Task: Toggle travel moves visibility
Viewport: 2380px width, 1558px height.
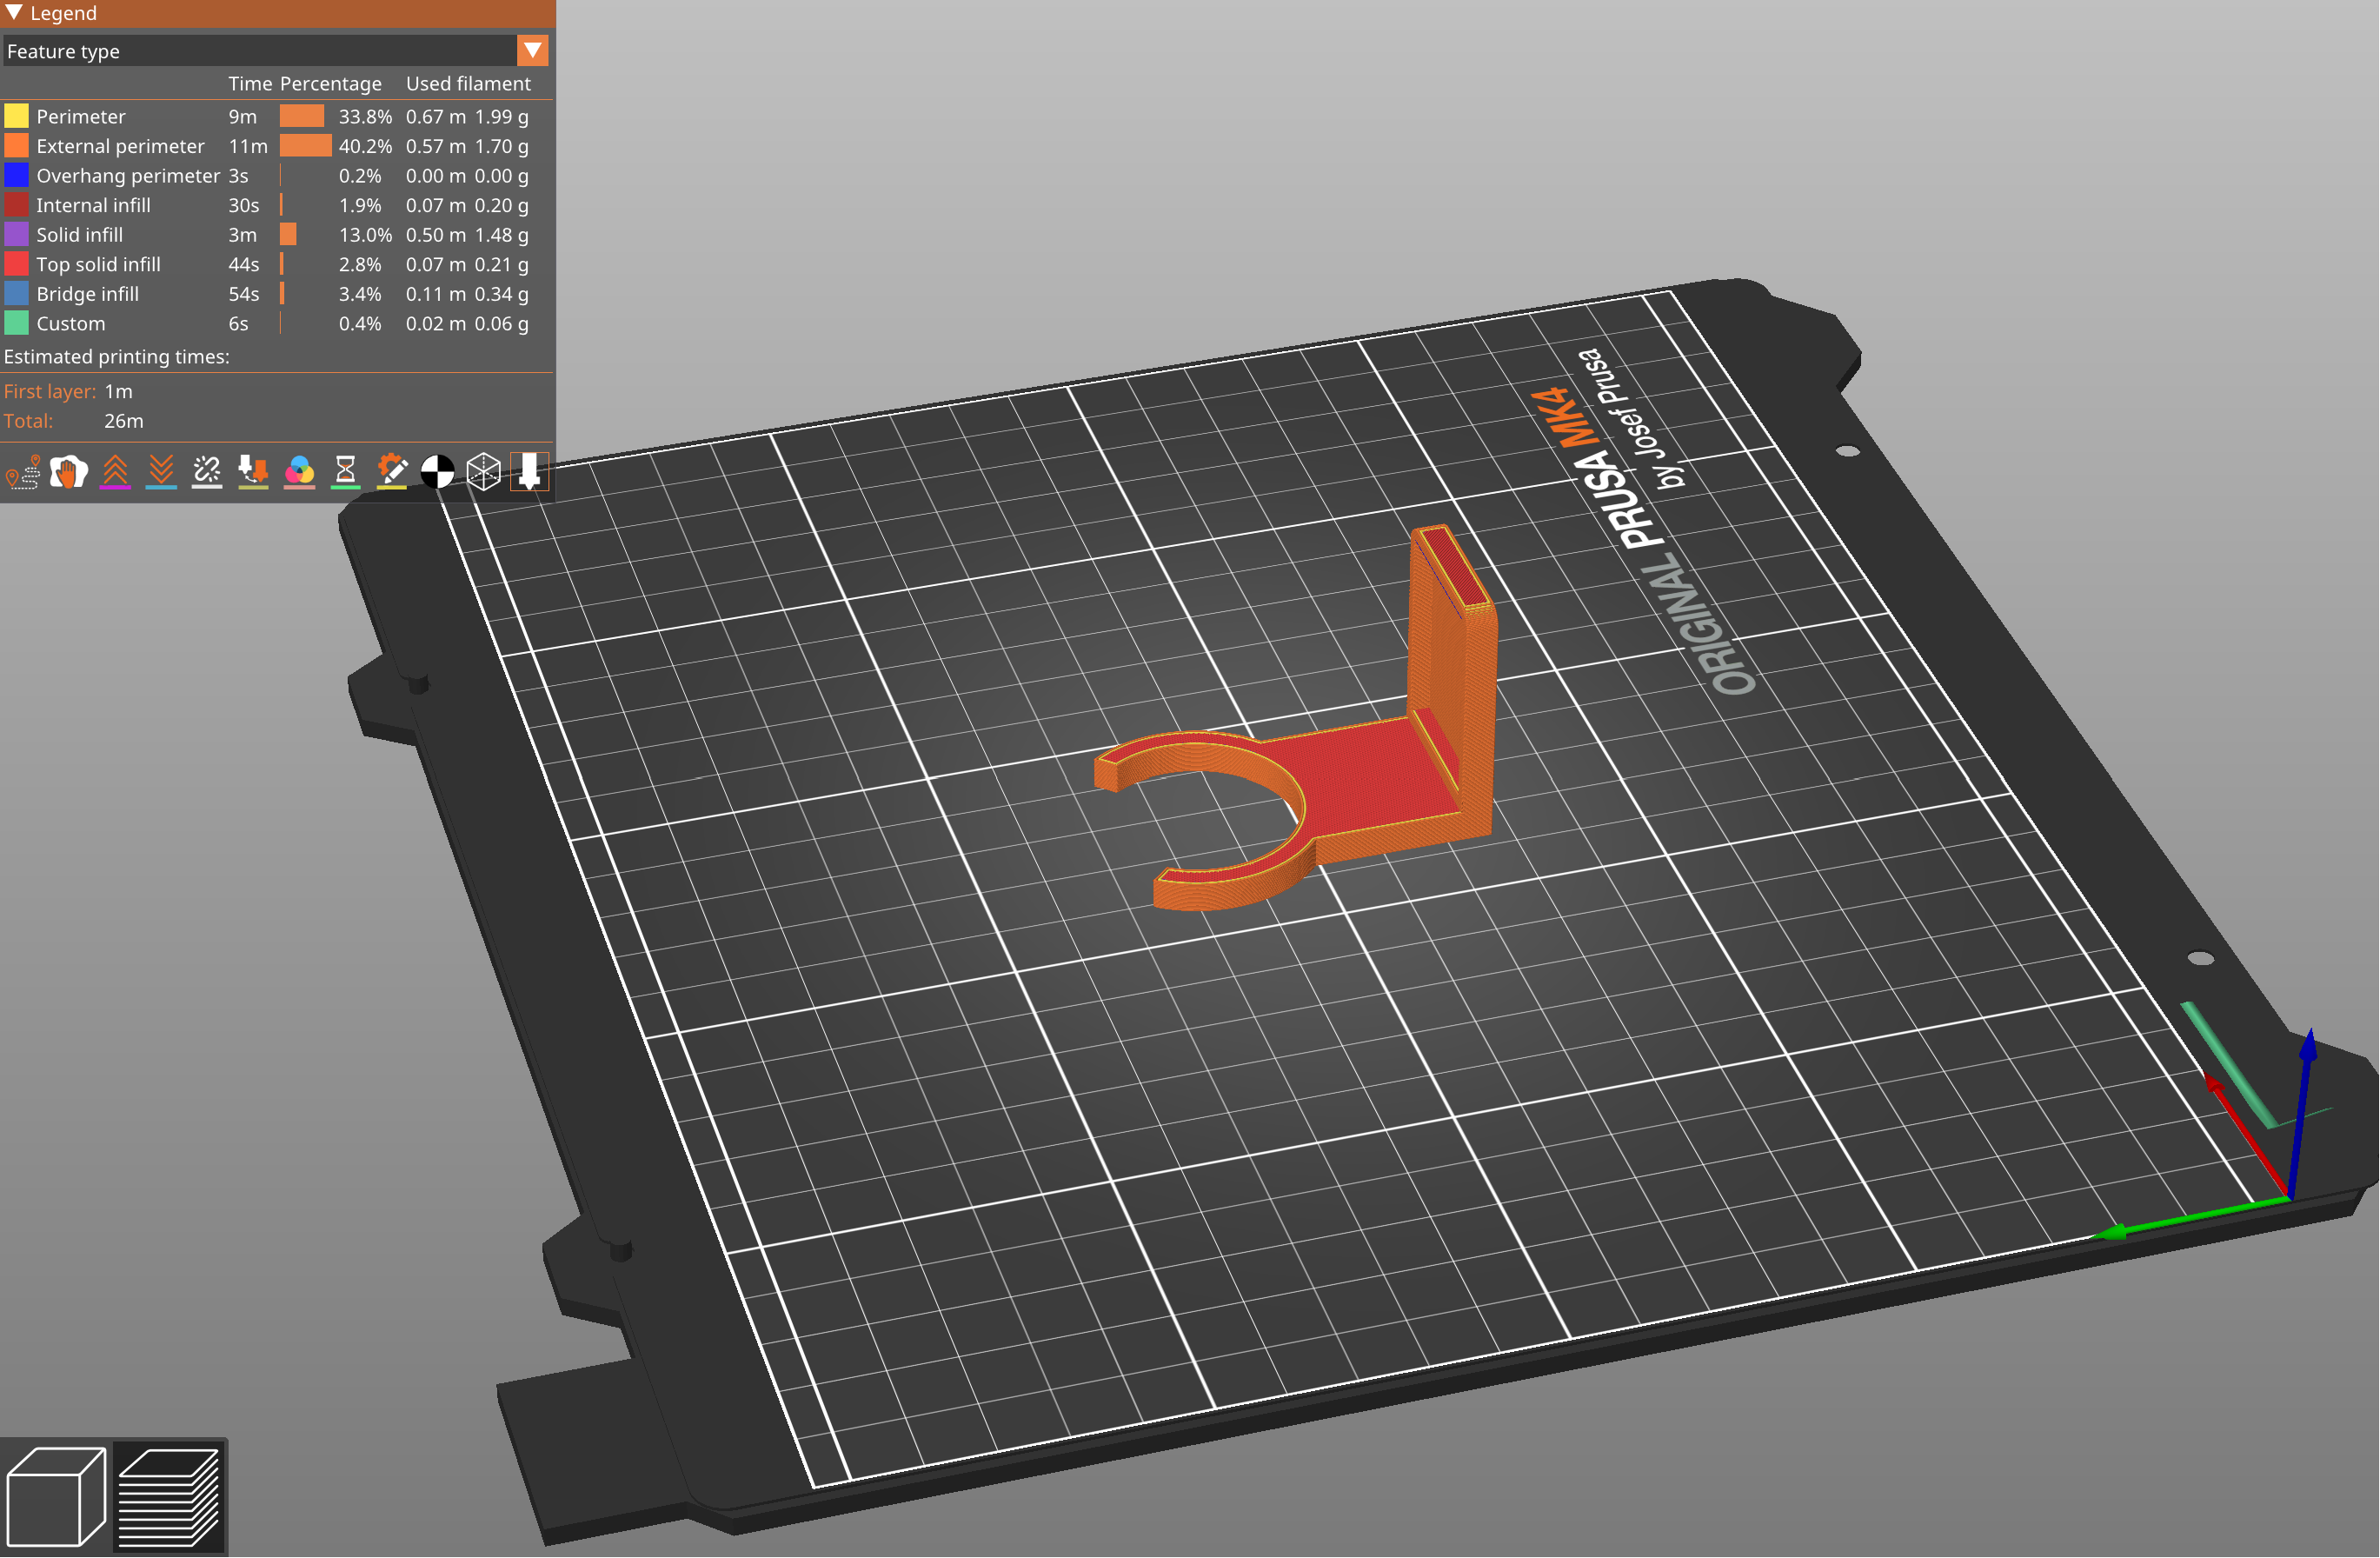Action: (x=22, y=471)
